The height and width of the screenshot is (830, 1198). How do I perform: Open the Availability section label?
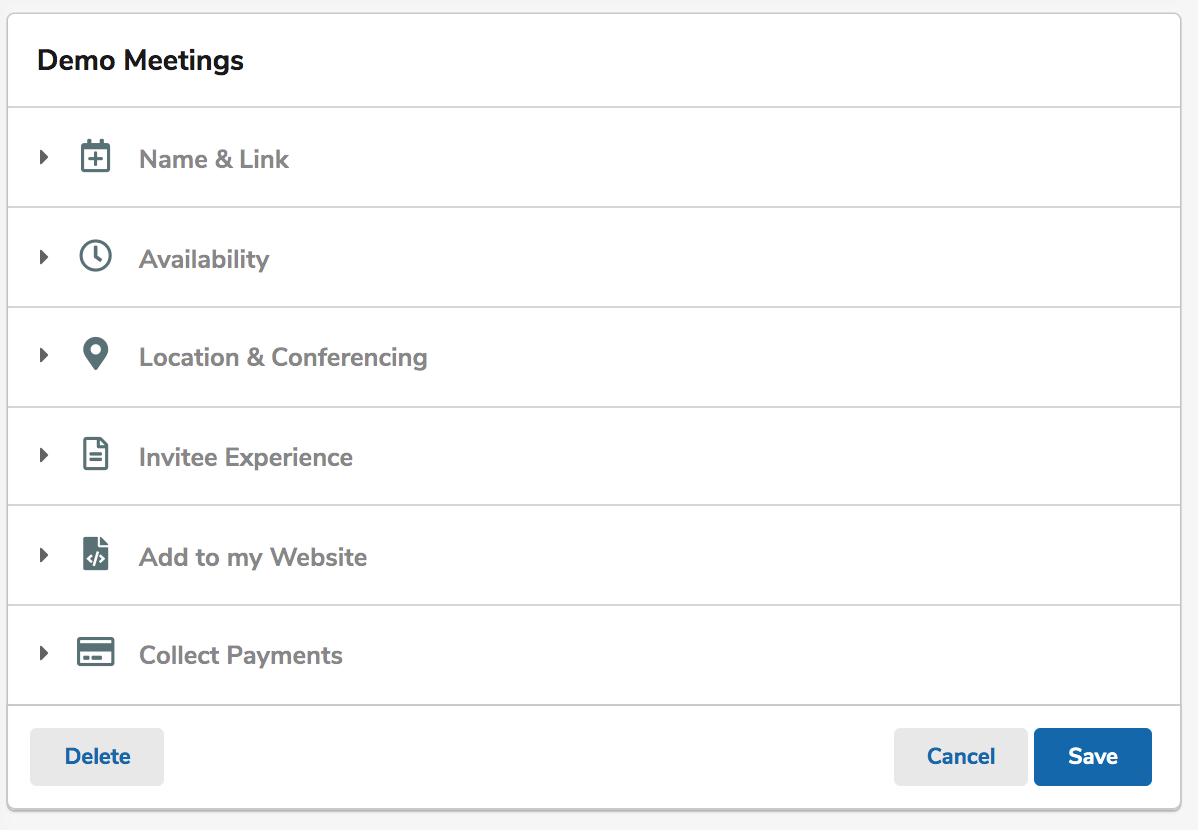(204, 259)
